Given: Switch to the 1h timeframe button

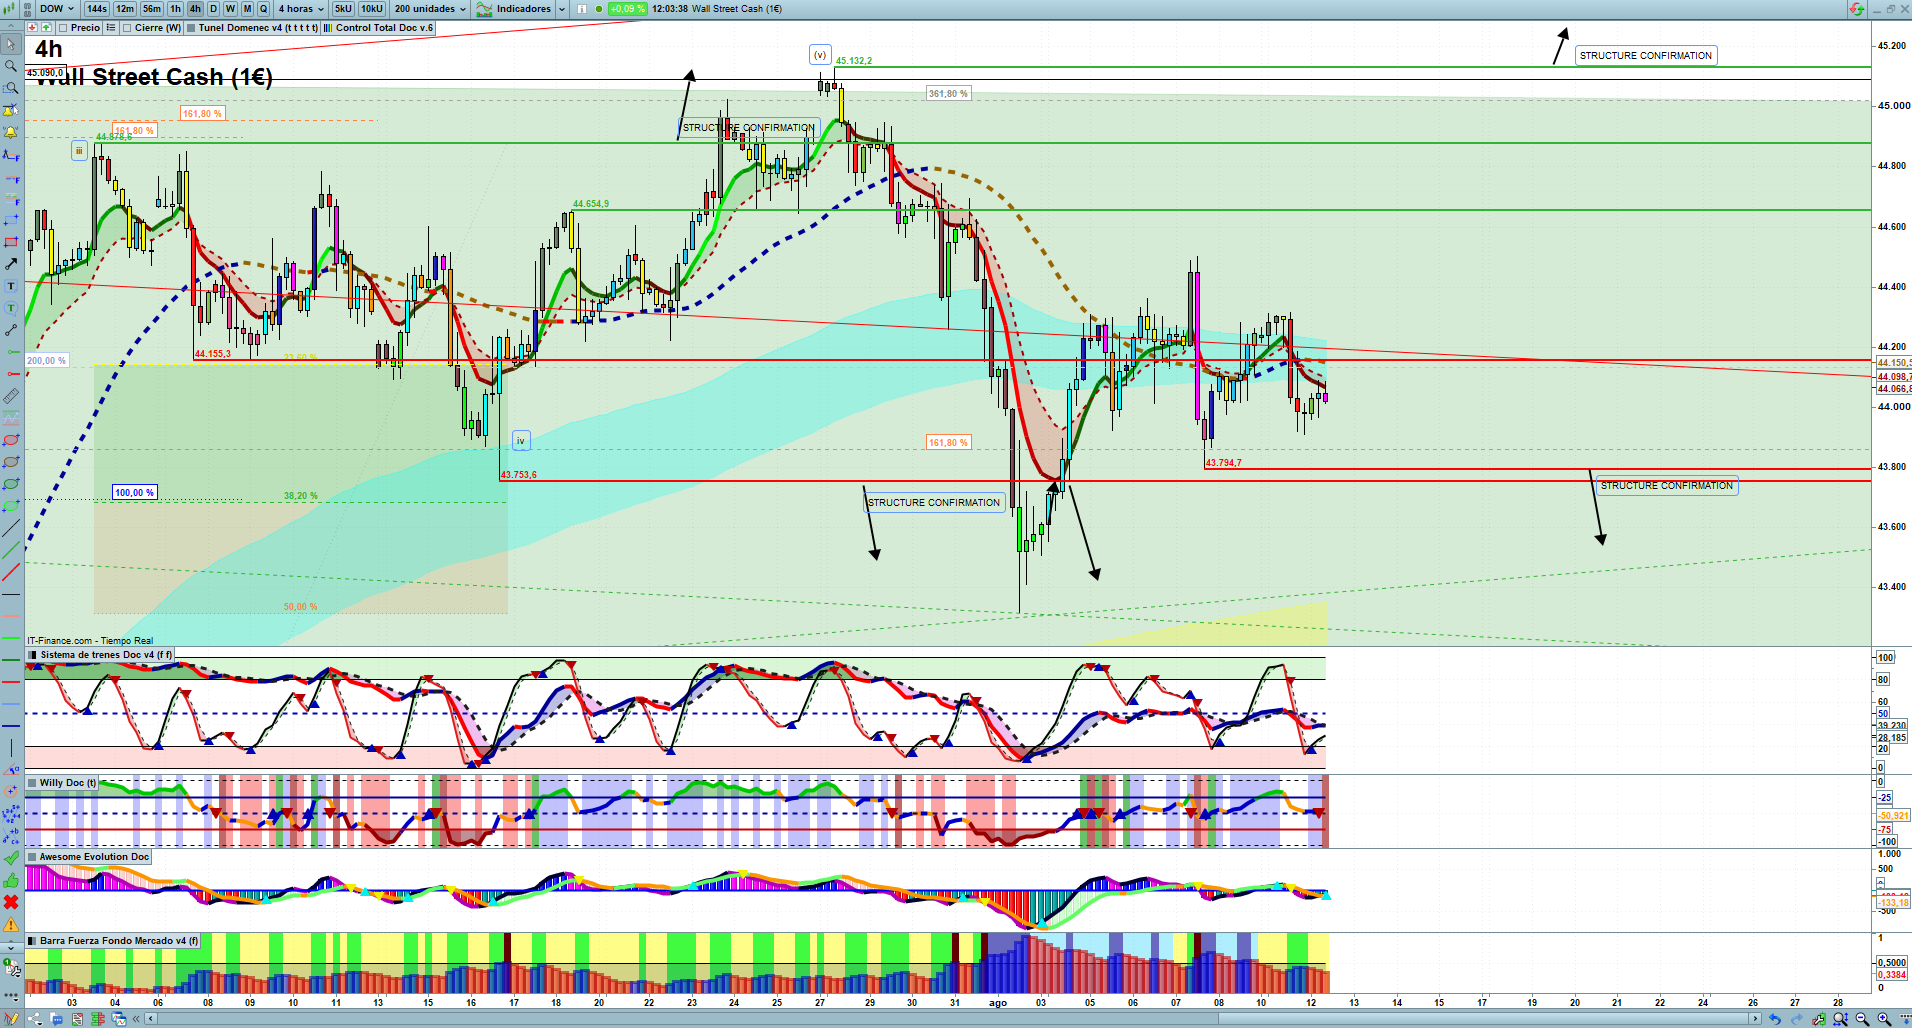Looking at the screenshot, I should pos(176,9).
